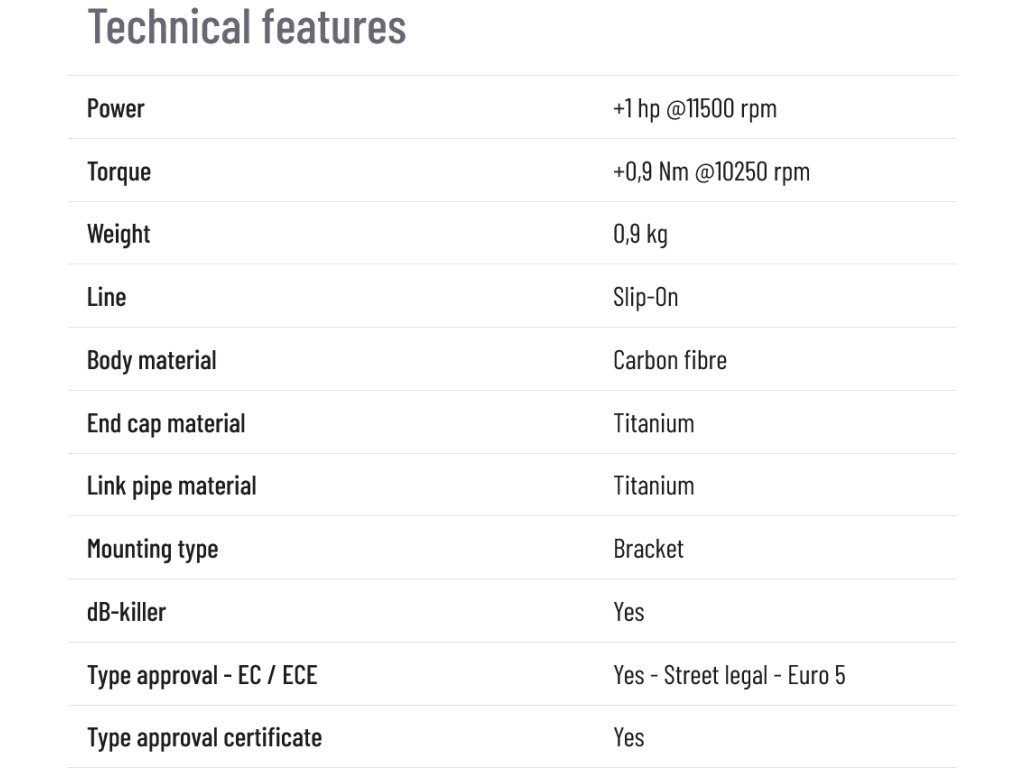The height and width of the screenshot is (768, 1024).
Task: Click the Link pipe material label
Action: click(172, 486)
